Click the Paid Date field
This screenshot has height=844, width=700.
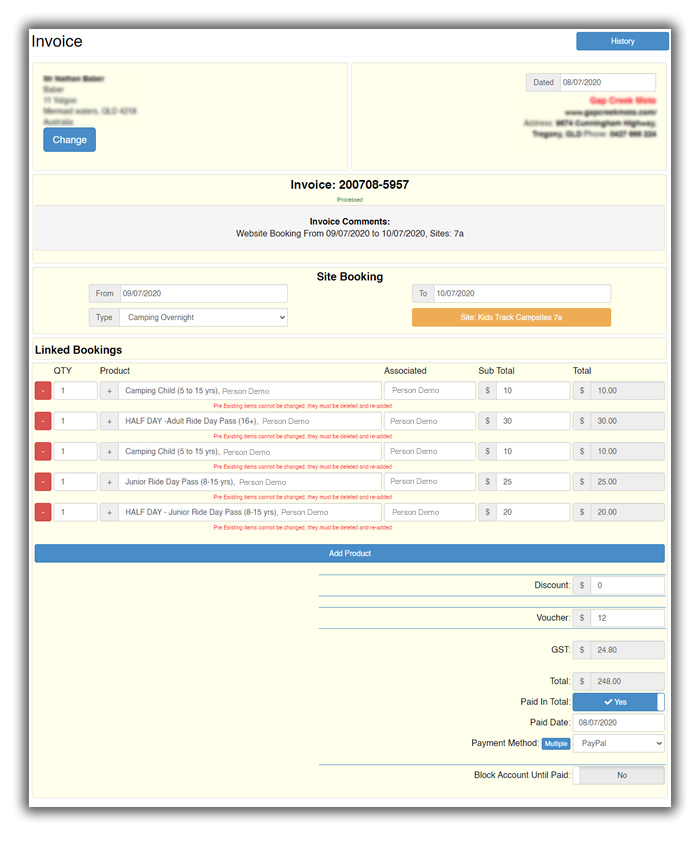tap(619, 722)
